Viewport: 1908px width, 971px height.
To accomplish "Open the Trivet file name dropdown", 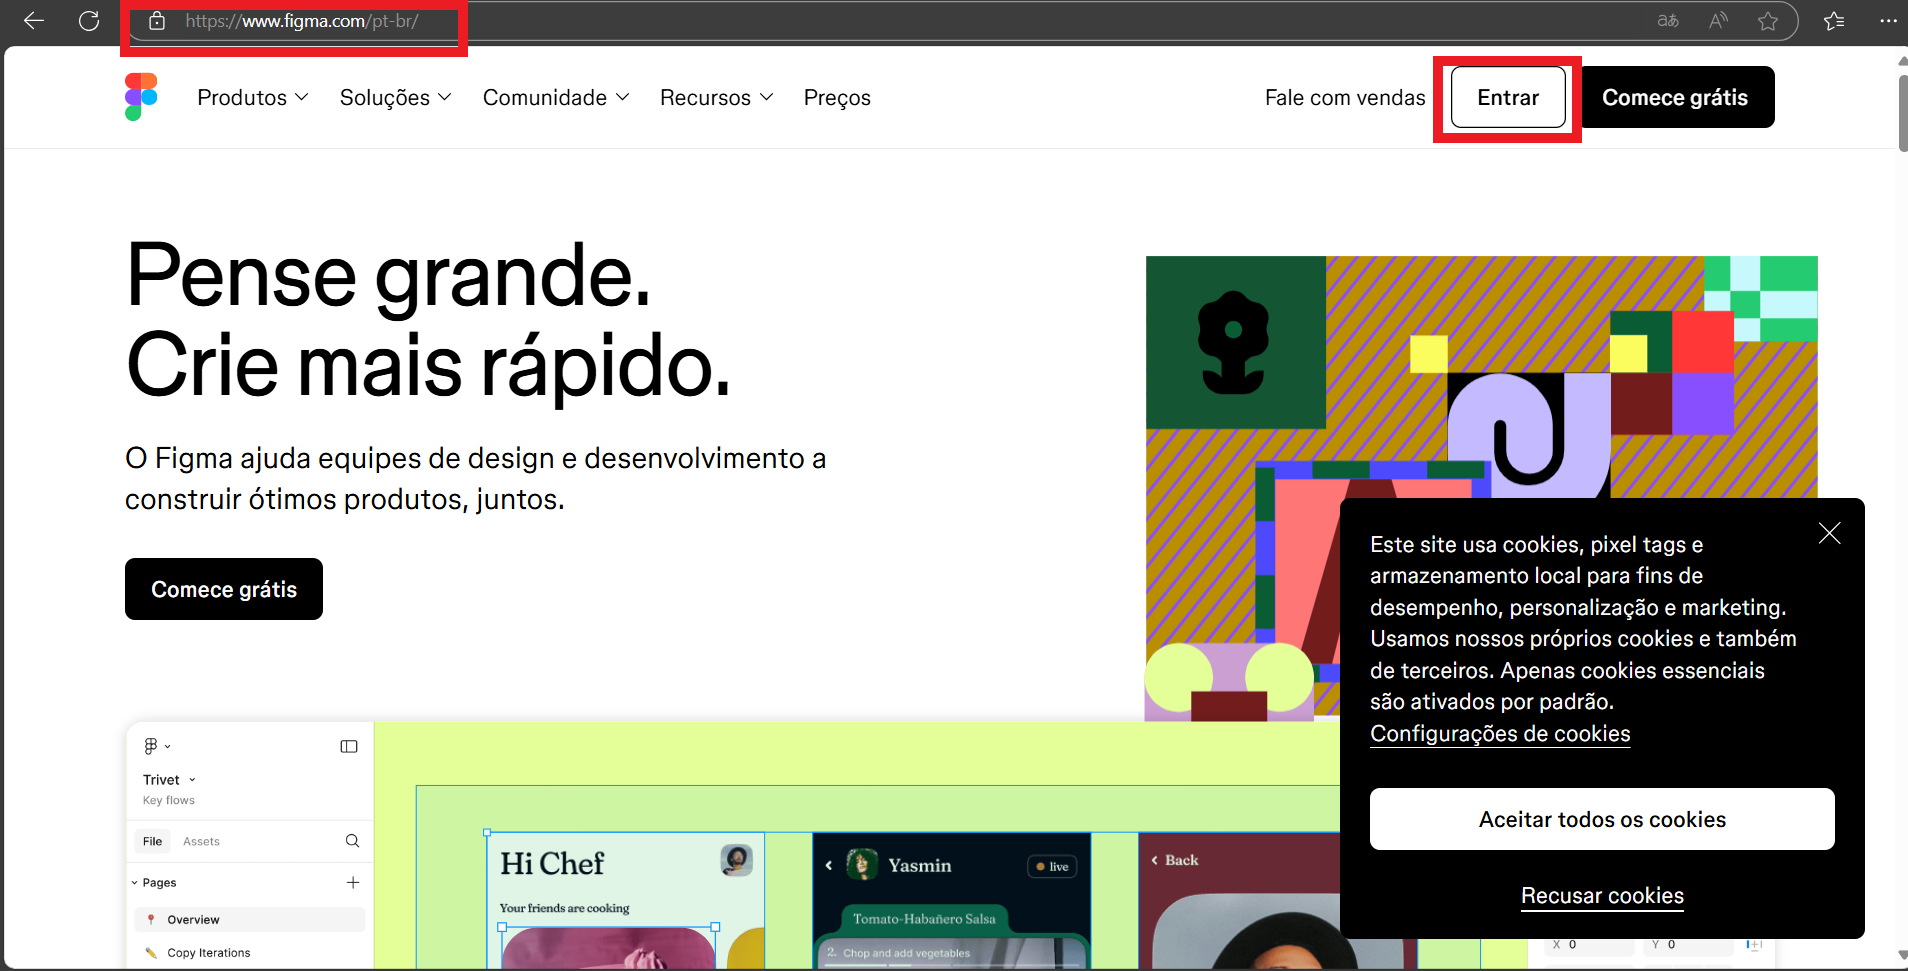I will 170,780.
